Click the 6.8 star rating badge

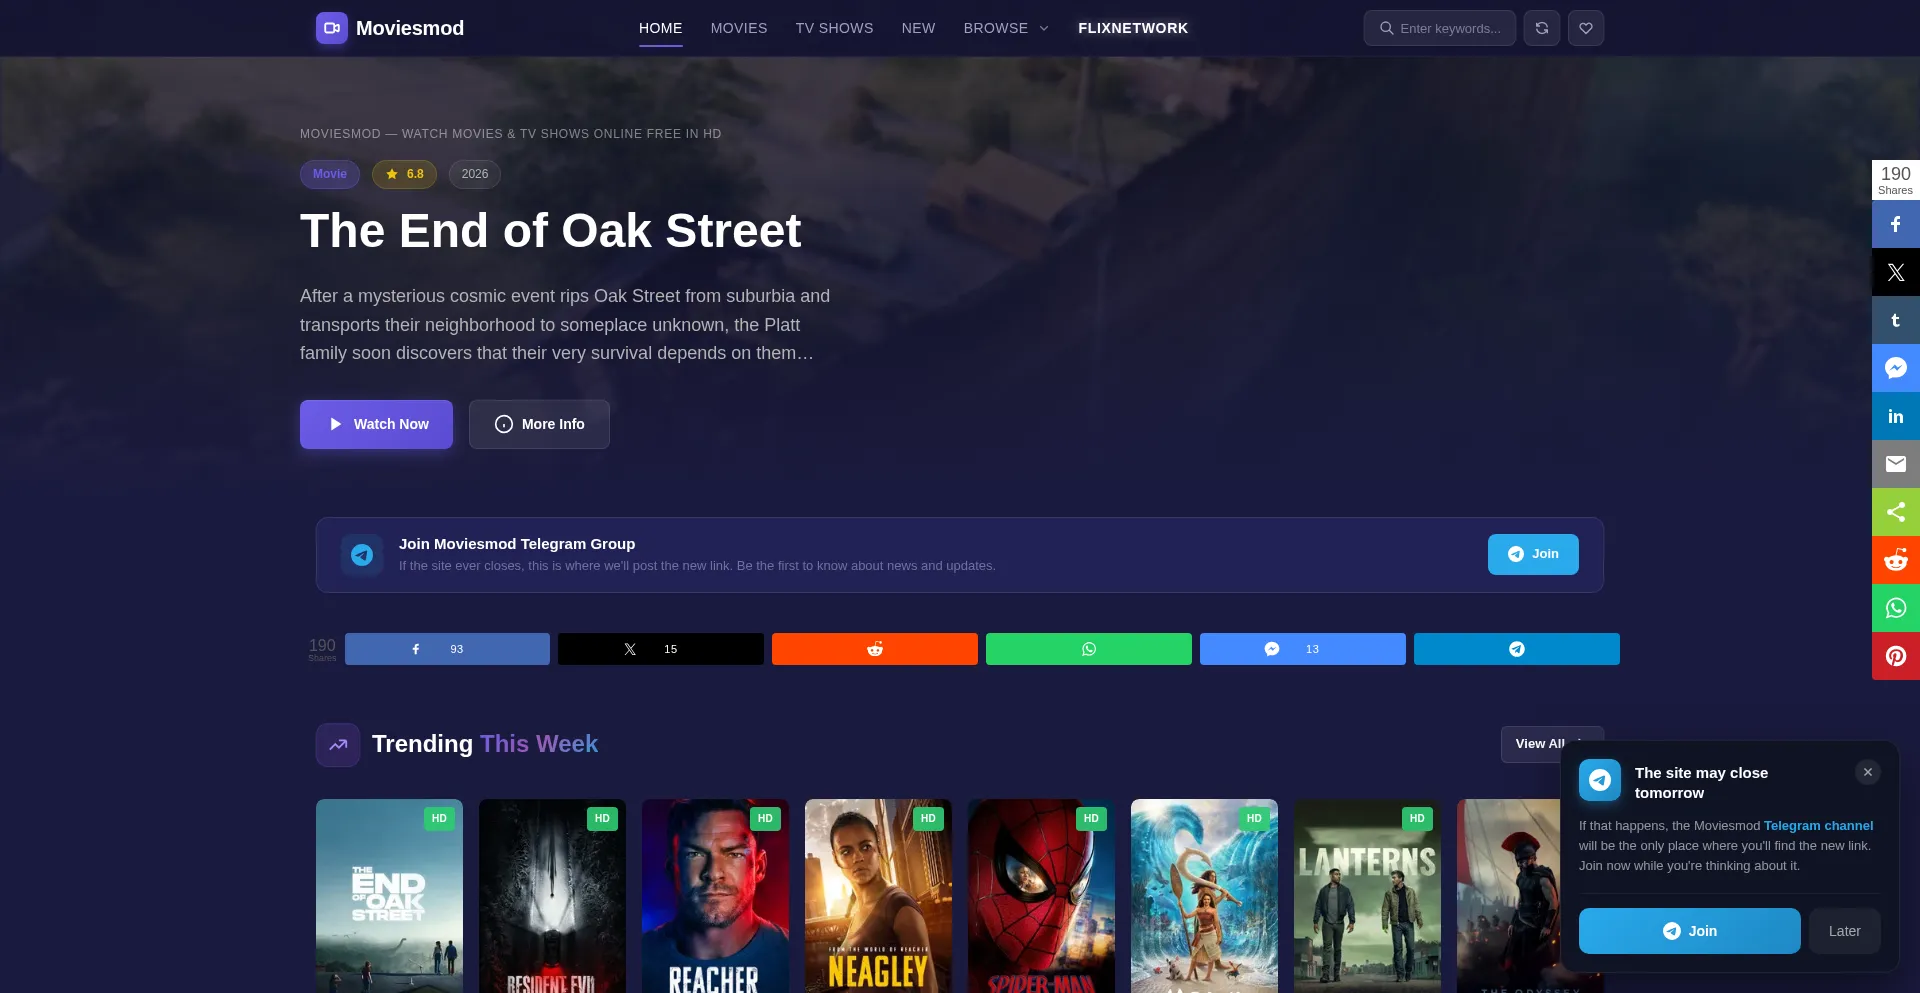pos(404,174)
